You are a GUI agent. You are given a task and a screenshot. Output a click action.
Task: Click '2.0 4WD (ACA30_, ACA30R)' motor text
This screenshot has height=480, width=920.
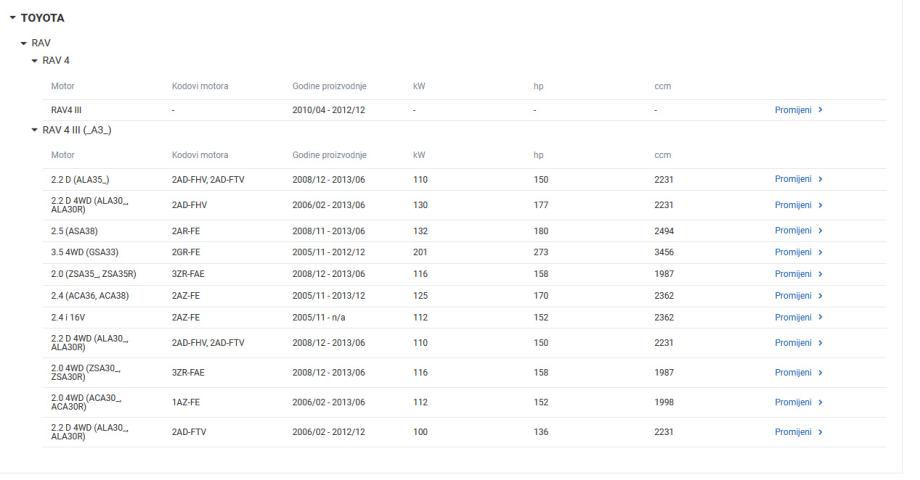tap(86, 403)
